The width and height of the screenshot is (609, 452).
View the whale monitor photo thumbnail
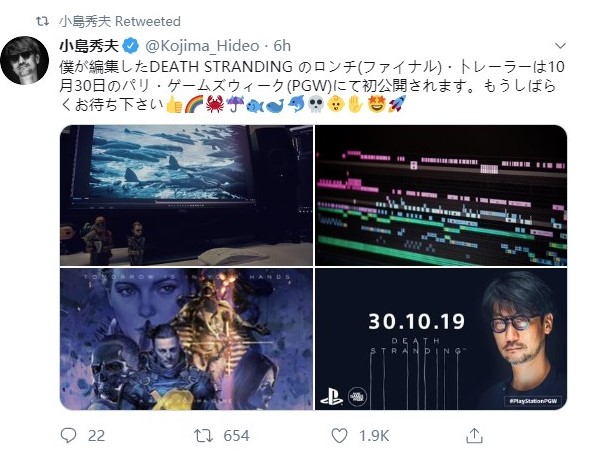tap(186, 195)
